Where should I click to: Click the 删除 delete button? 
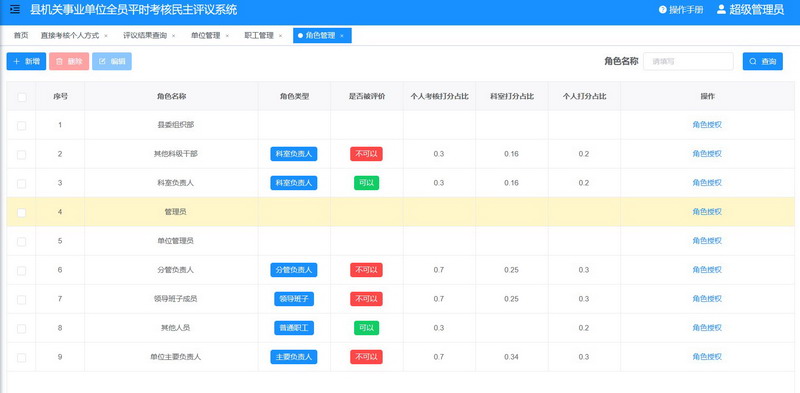69,61
